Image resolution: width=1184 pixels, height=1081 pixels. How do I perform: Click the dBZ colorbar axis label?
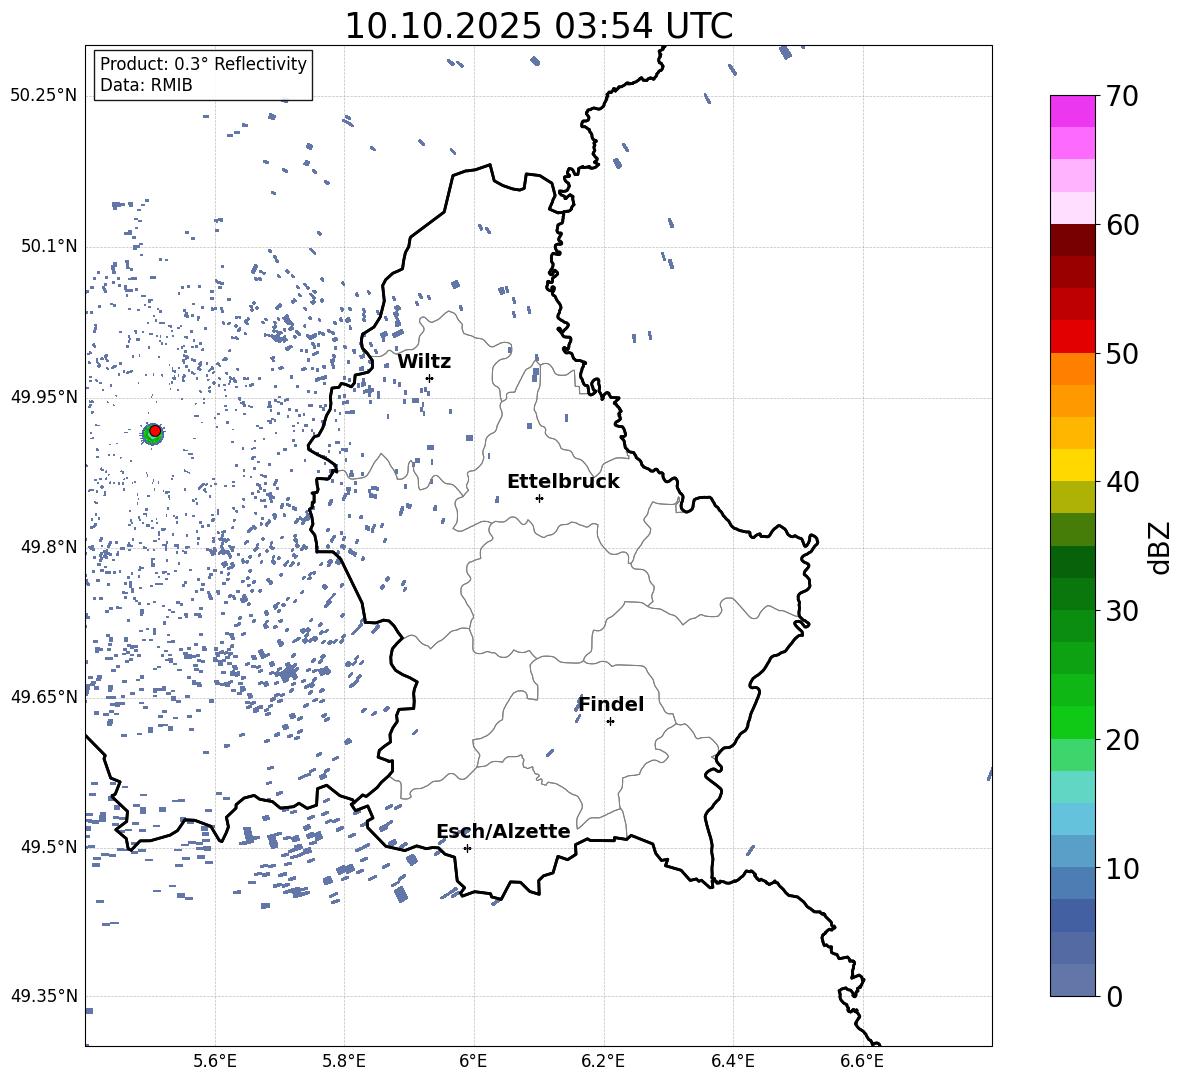(1159, 547)
